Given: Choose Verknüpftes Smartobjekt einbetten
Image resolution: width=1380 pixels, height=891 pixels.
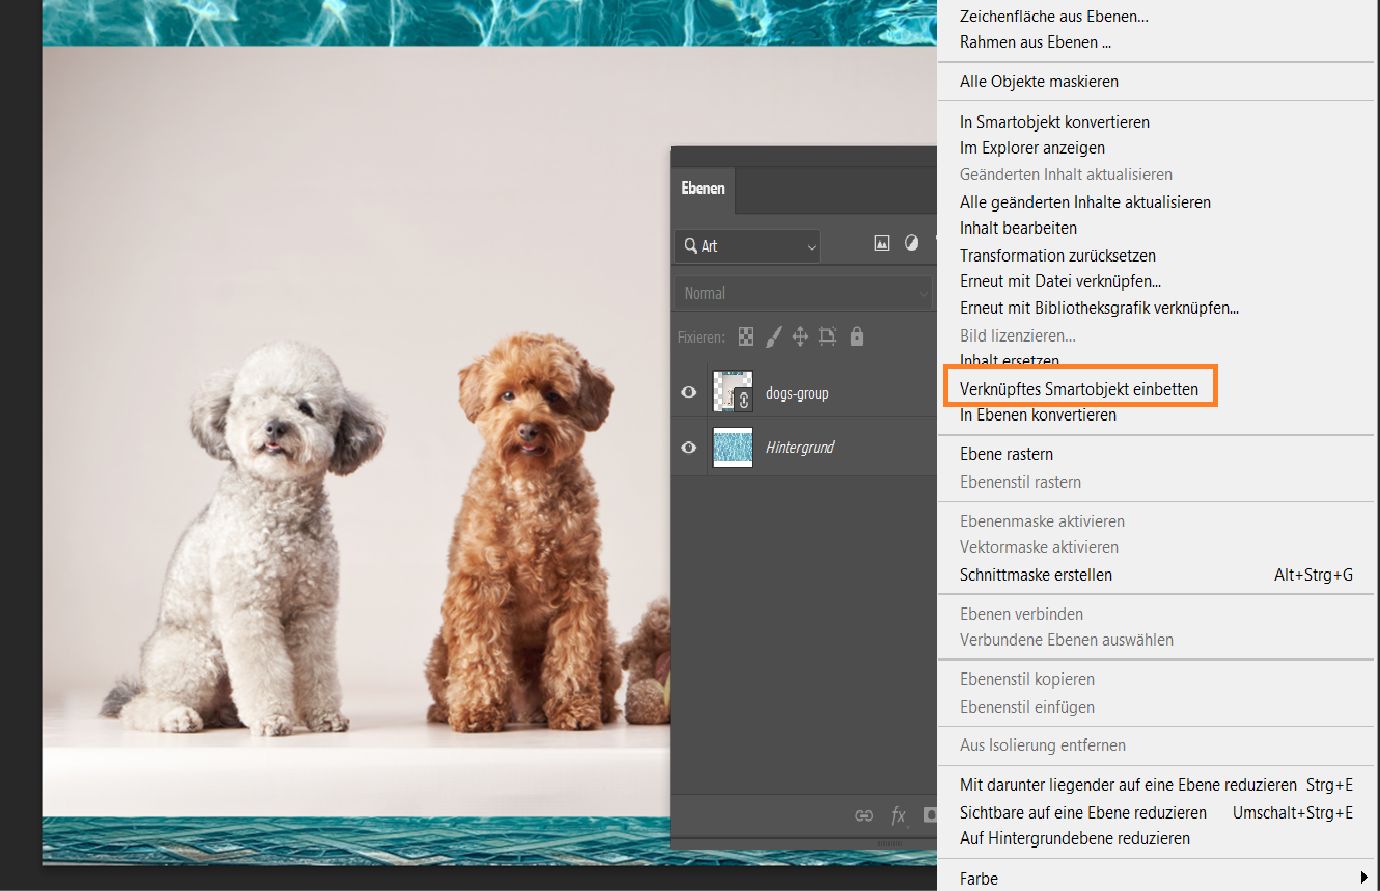Looking at the screenshot, I should pos(1079,389).
